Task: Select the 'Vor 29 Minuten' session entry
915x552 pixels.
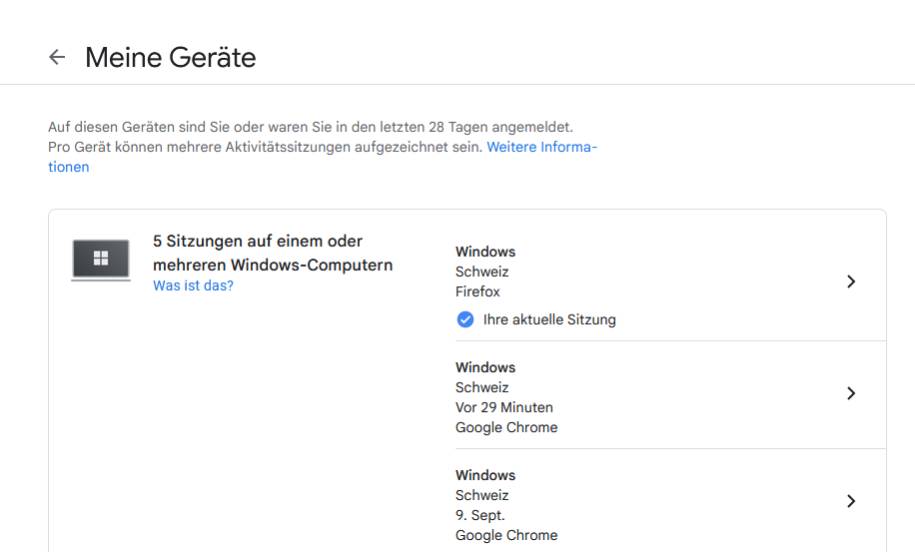Action: click(504, 407)
